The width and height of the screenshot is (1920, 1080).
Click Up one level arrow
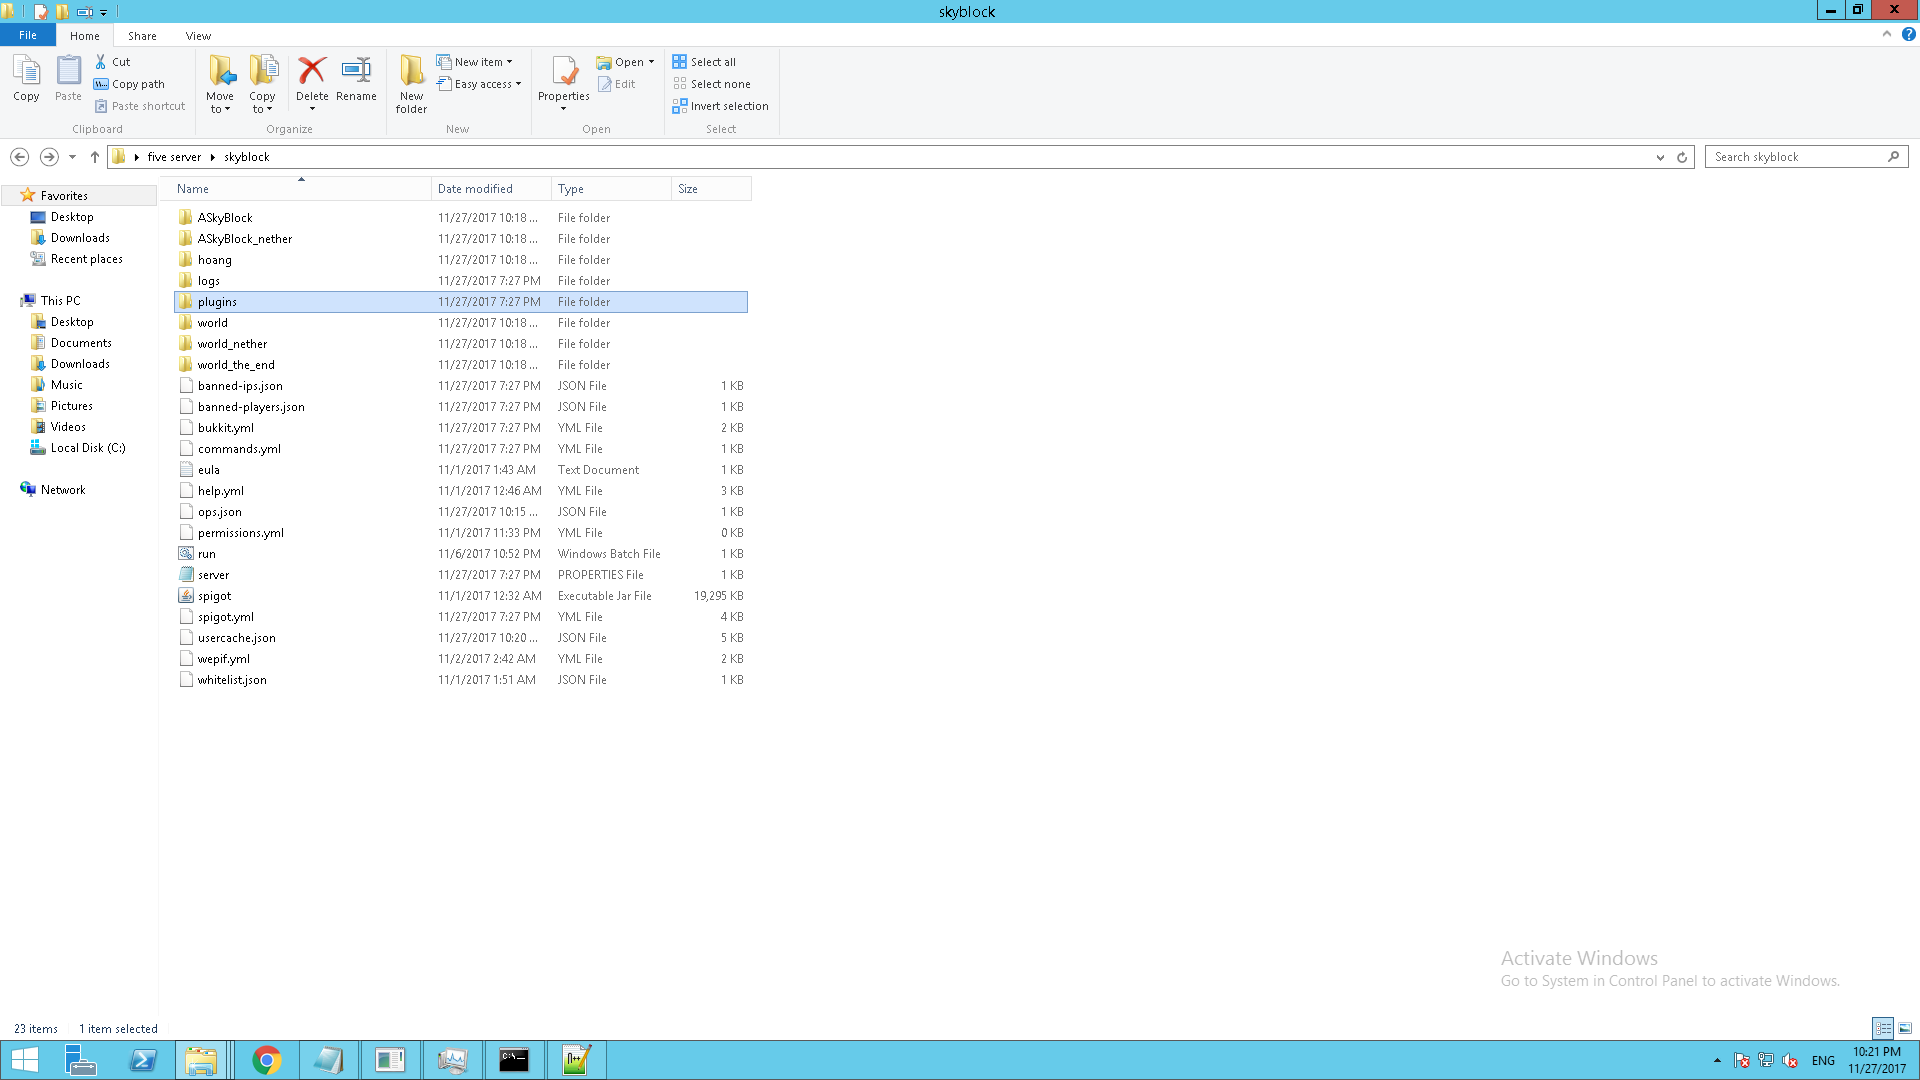95,157
